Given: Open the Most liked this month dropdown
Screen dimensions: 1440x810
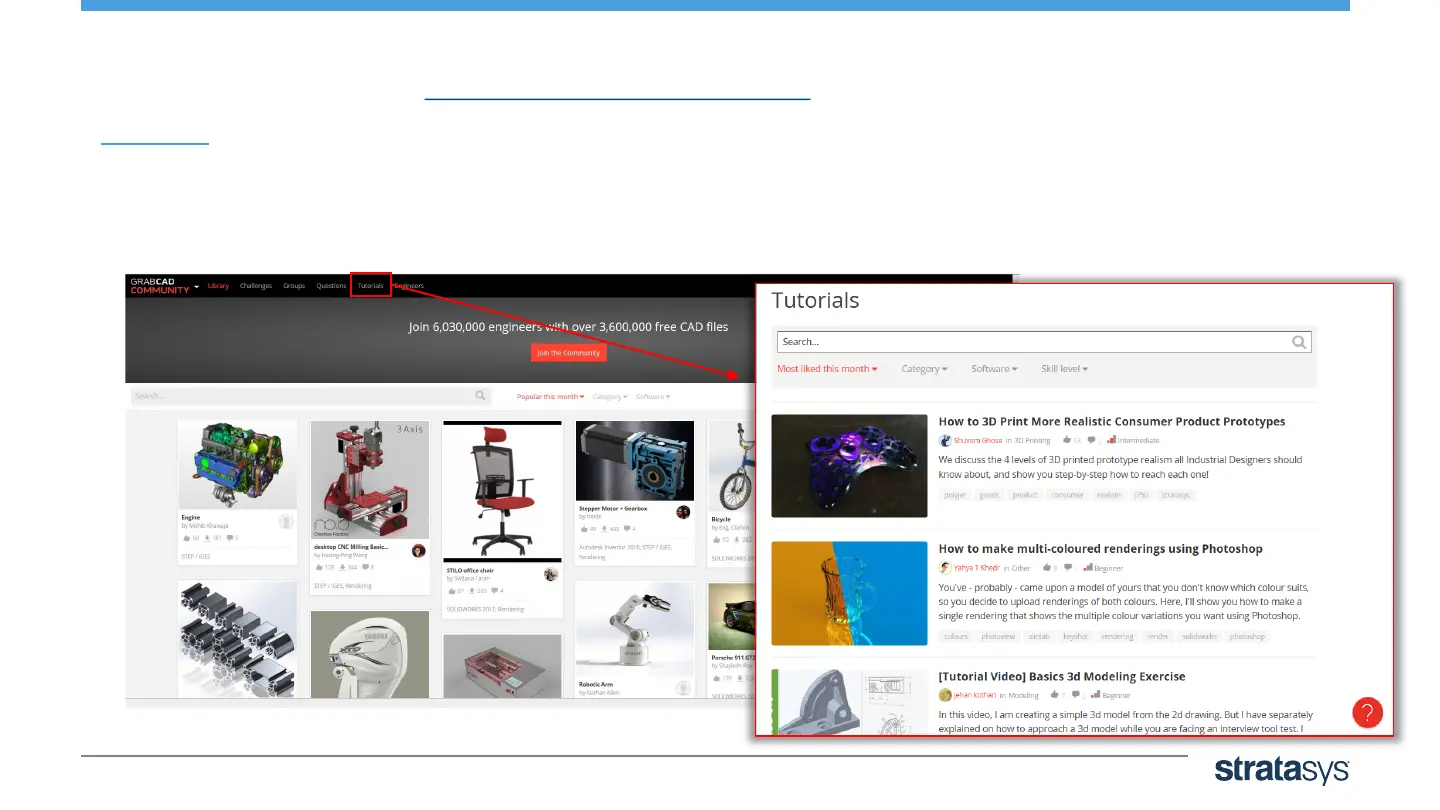Looking at the screenshot, I should coord(828,369).
